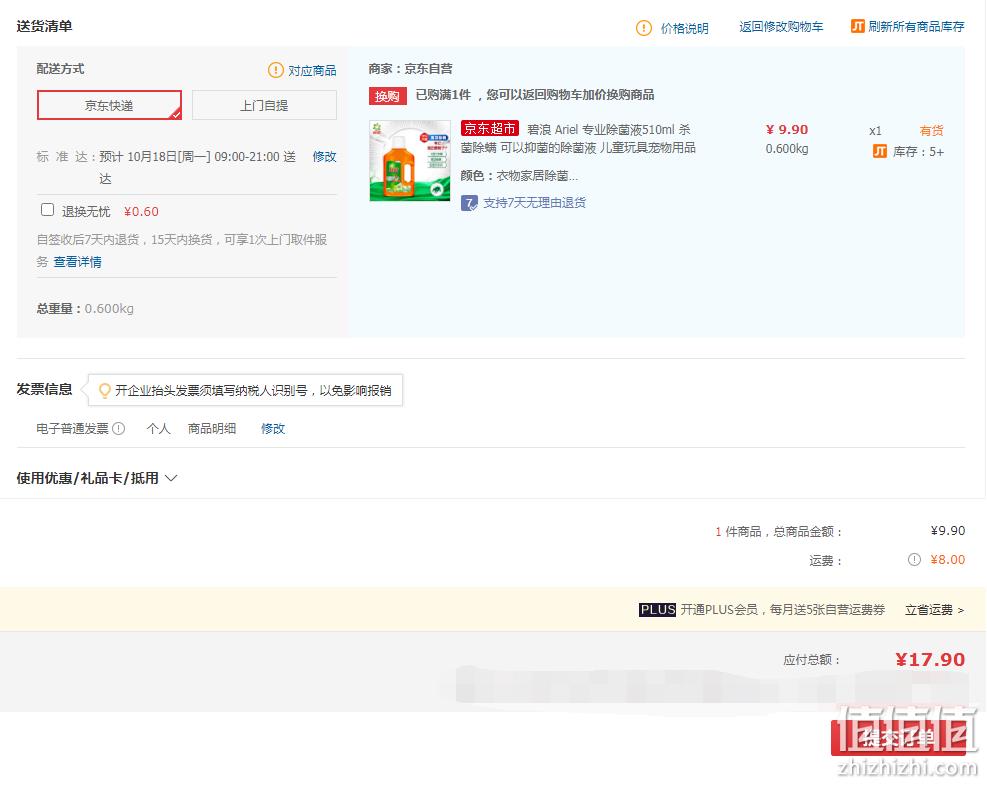Open the 碧浪 Ariel product title
Screen dimensions: 987x785
coord(578,138)
